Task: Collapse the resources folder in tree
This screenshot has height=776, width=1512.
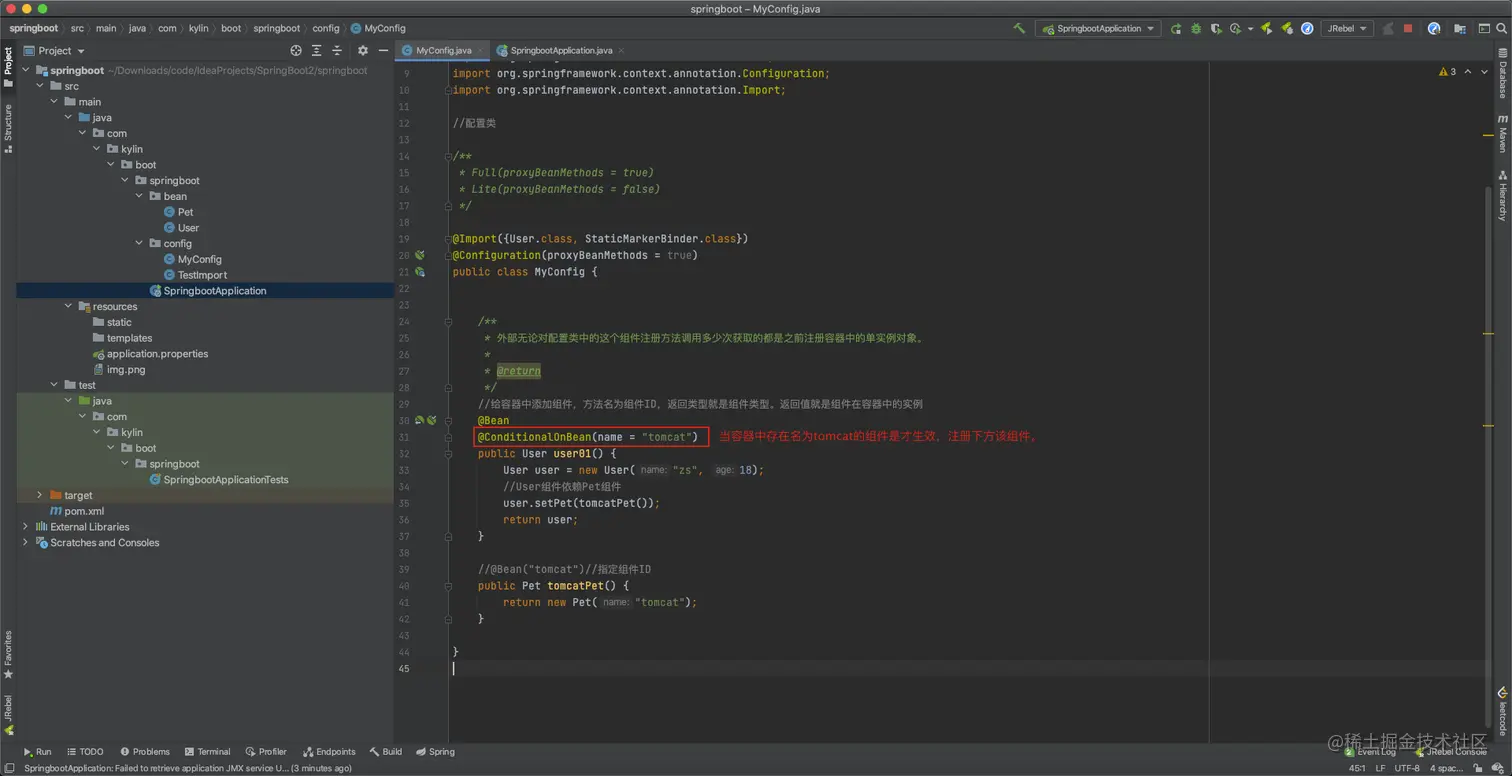Action: click(x=68, y=307)
